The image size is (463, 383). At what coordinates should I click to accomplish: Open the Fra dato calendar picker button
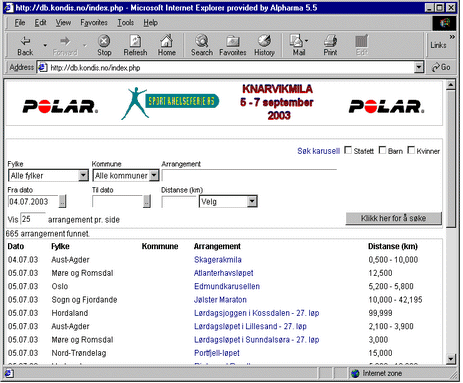tap(62, 201)
